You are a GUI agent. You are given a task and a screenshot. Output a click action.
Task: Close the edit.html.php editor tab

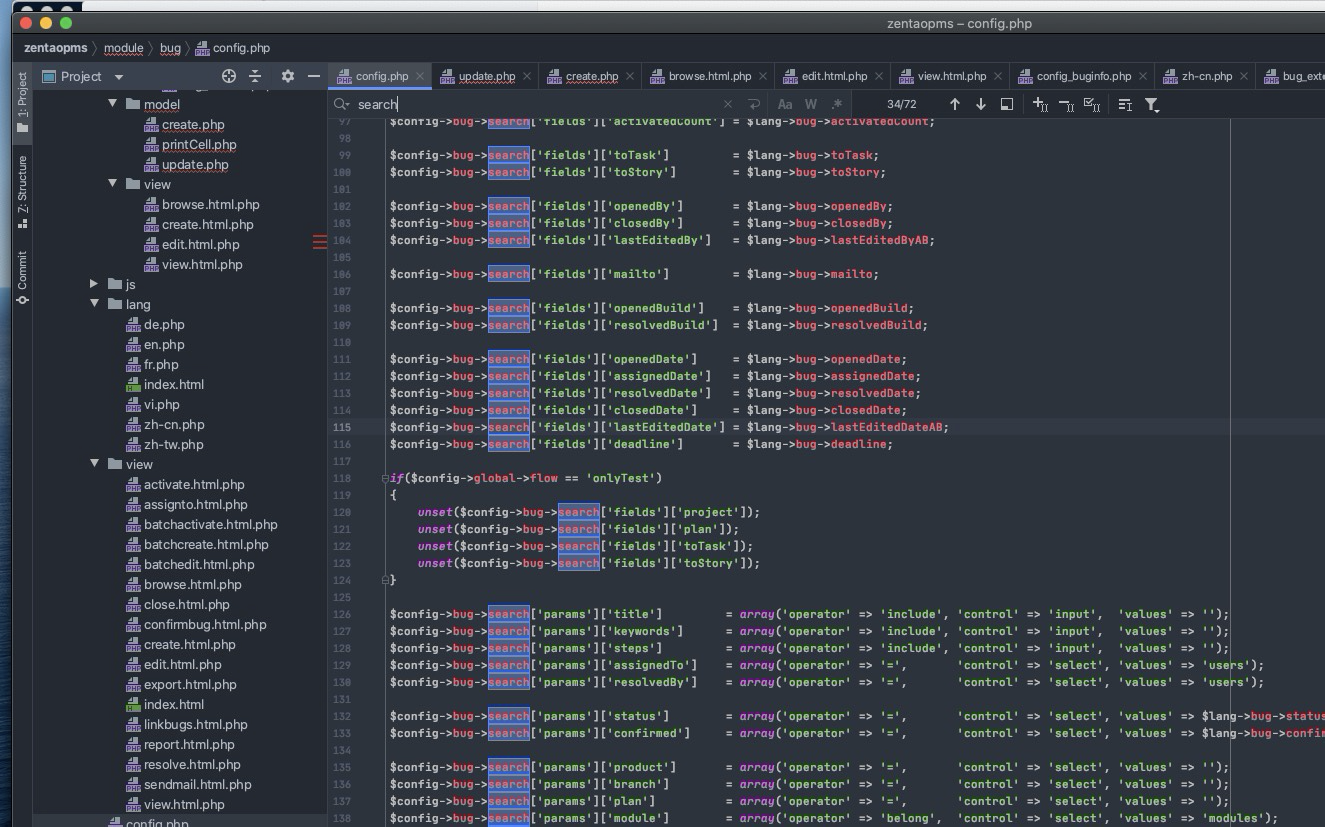(x=879, y=76)
